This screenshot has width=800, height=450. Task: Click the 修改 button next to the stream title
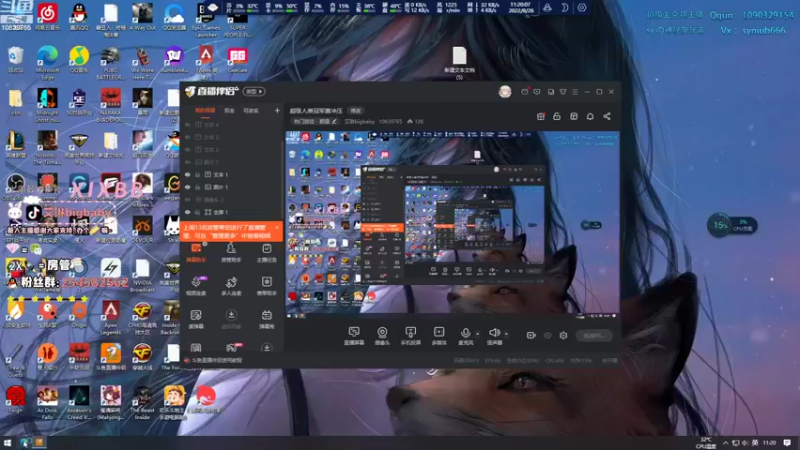[356, 111]
